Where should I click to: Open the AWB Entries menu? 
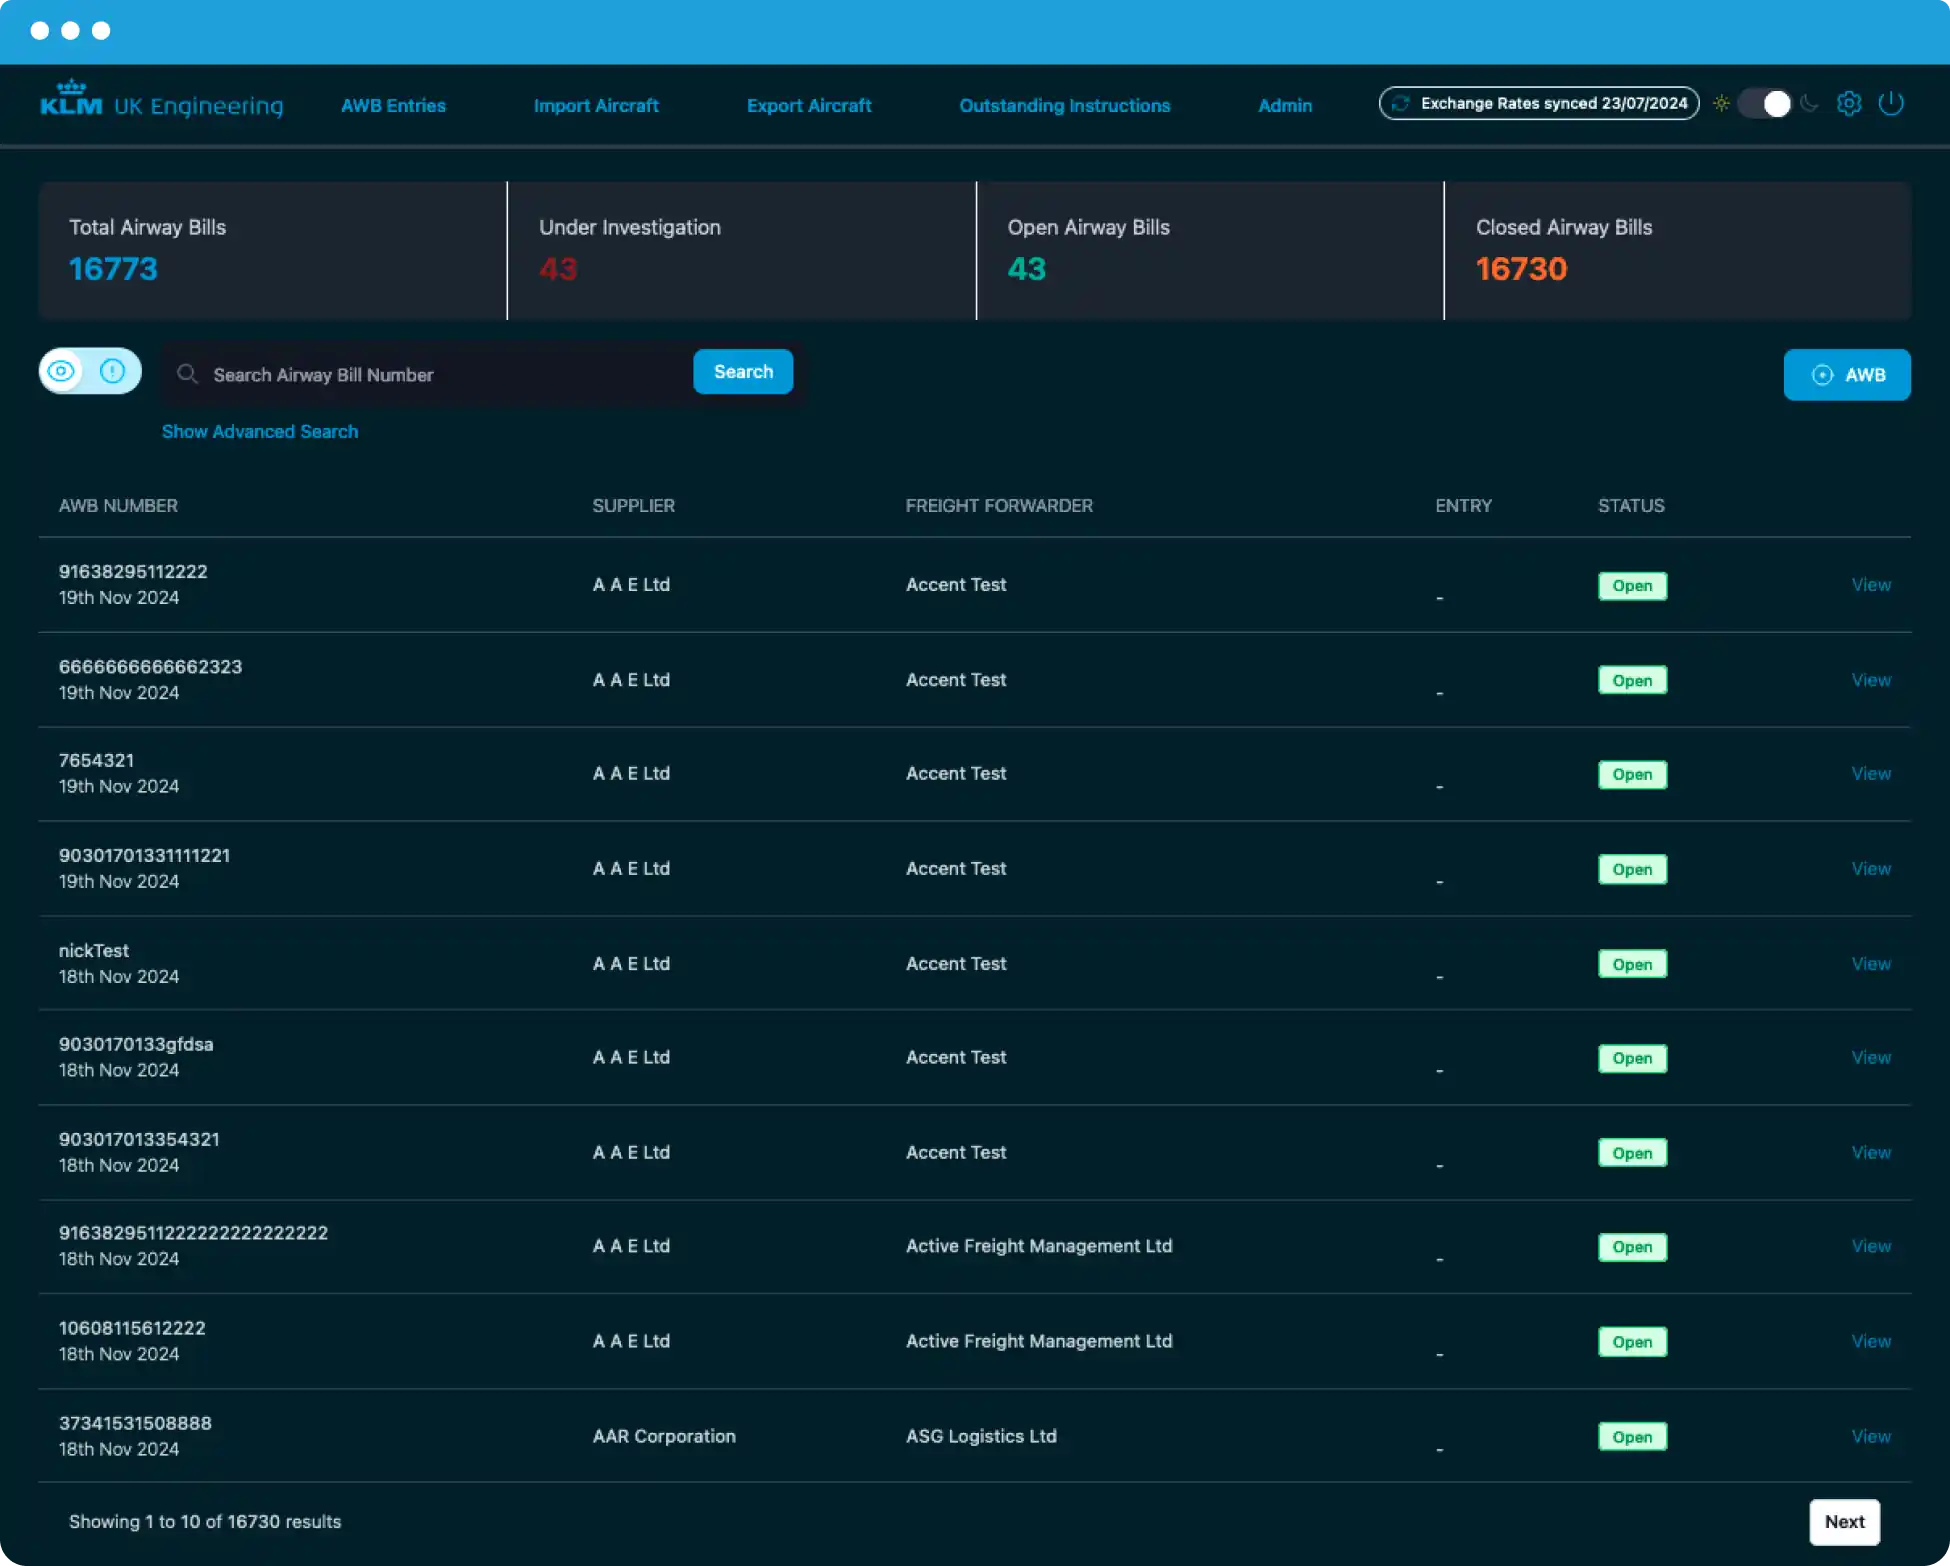(x=392, y=105)
